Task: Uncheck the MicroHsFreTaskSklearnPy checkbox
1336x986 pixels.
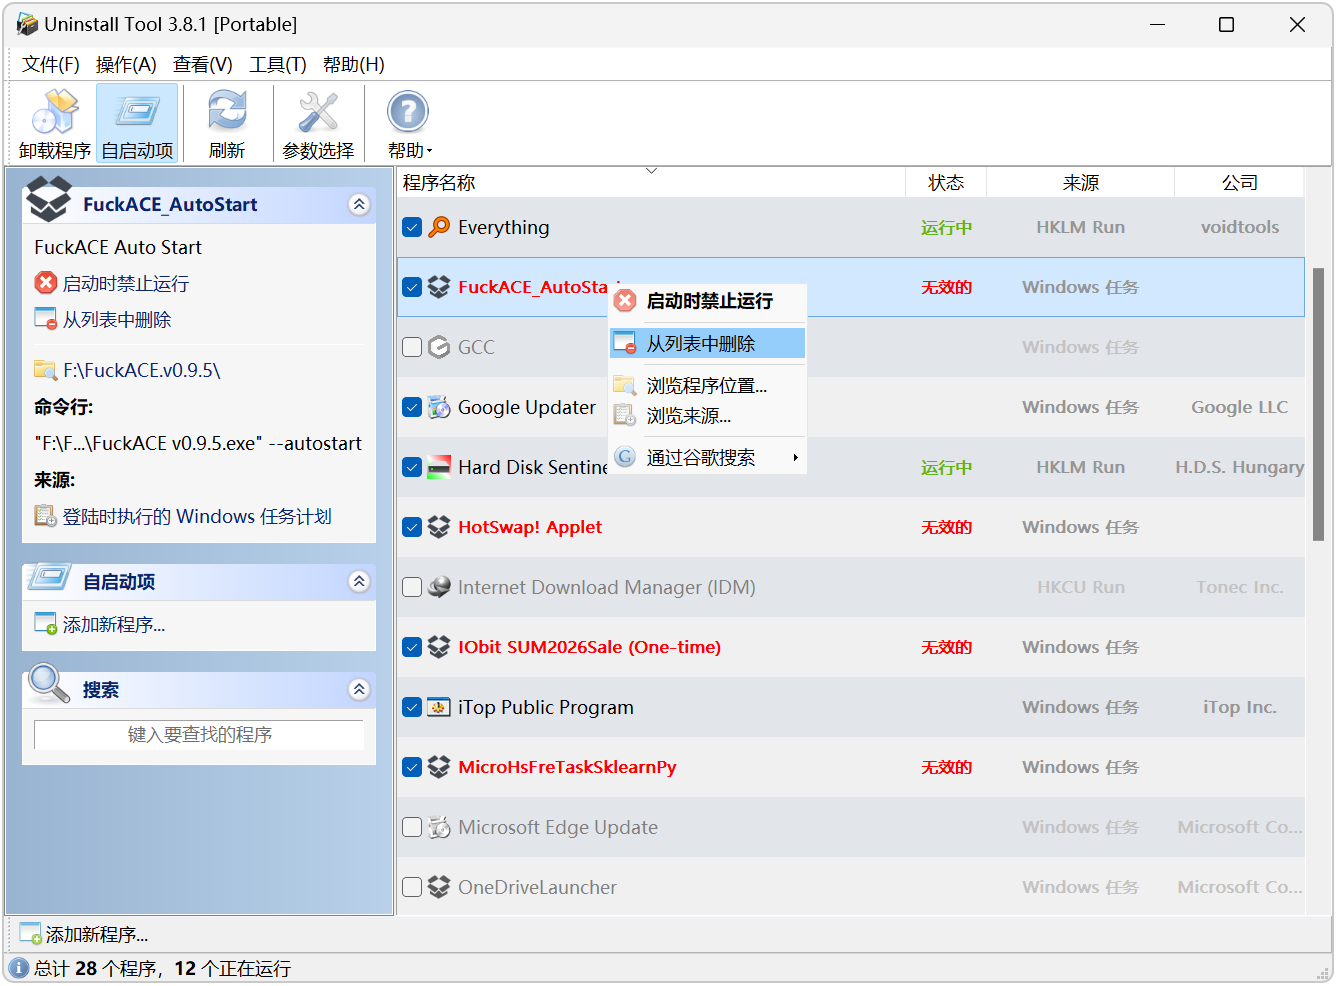Action: [x=412, y=767]
